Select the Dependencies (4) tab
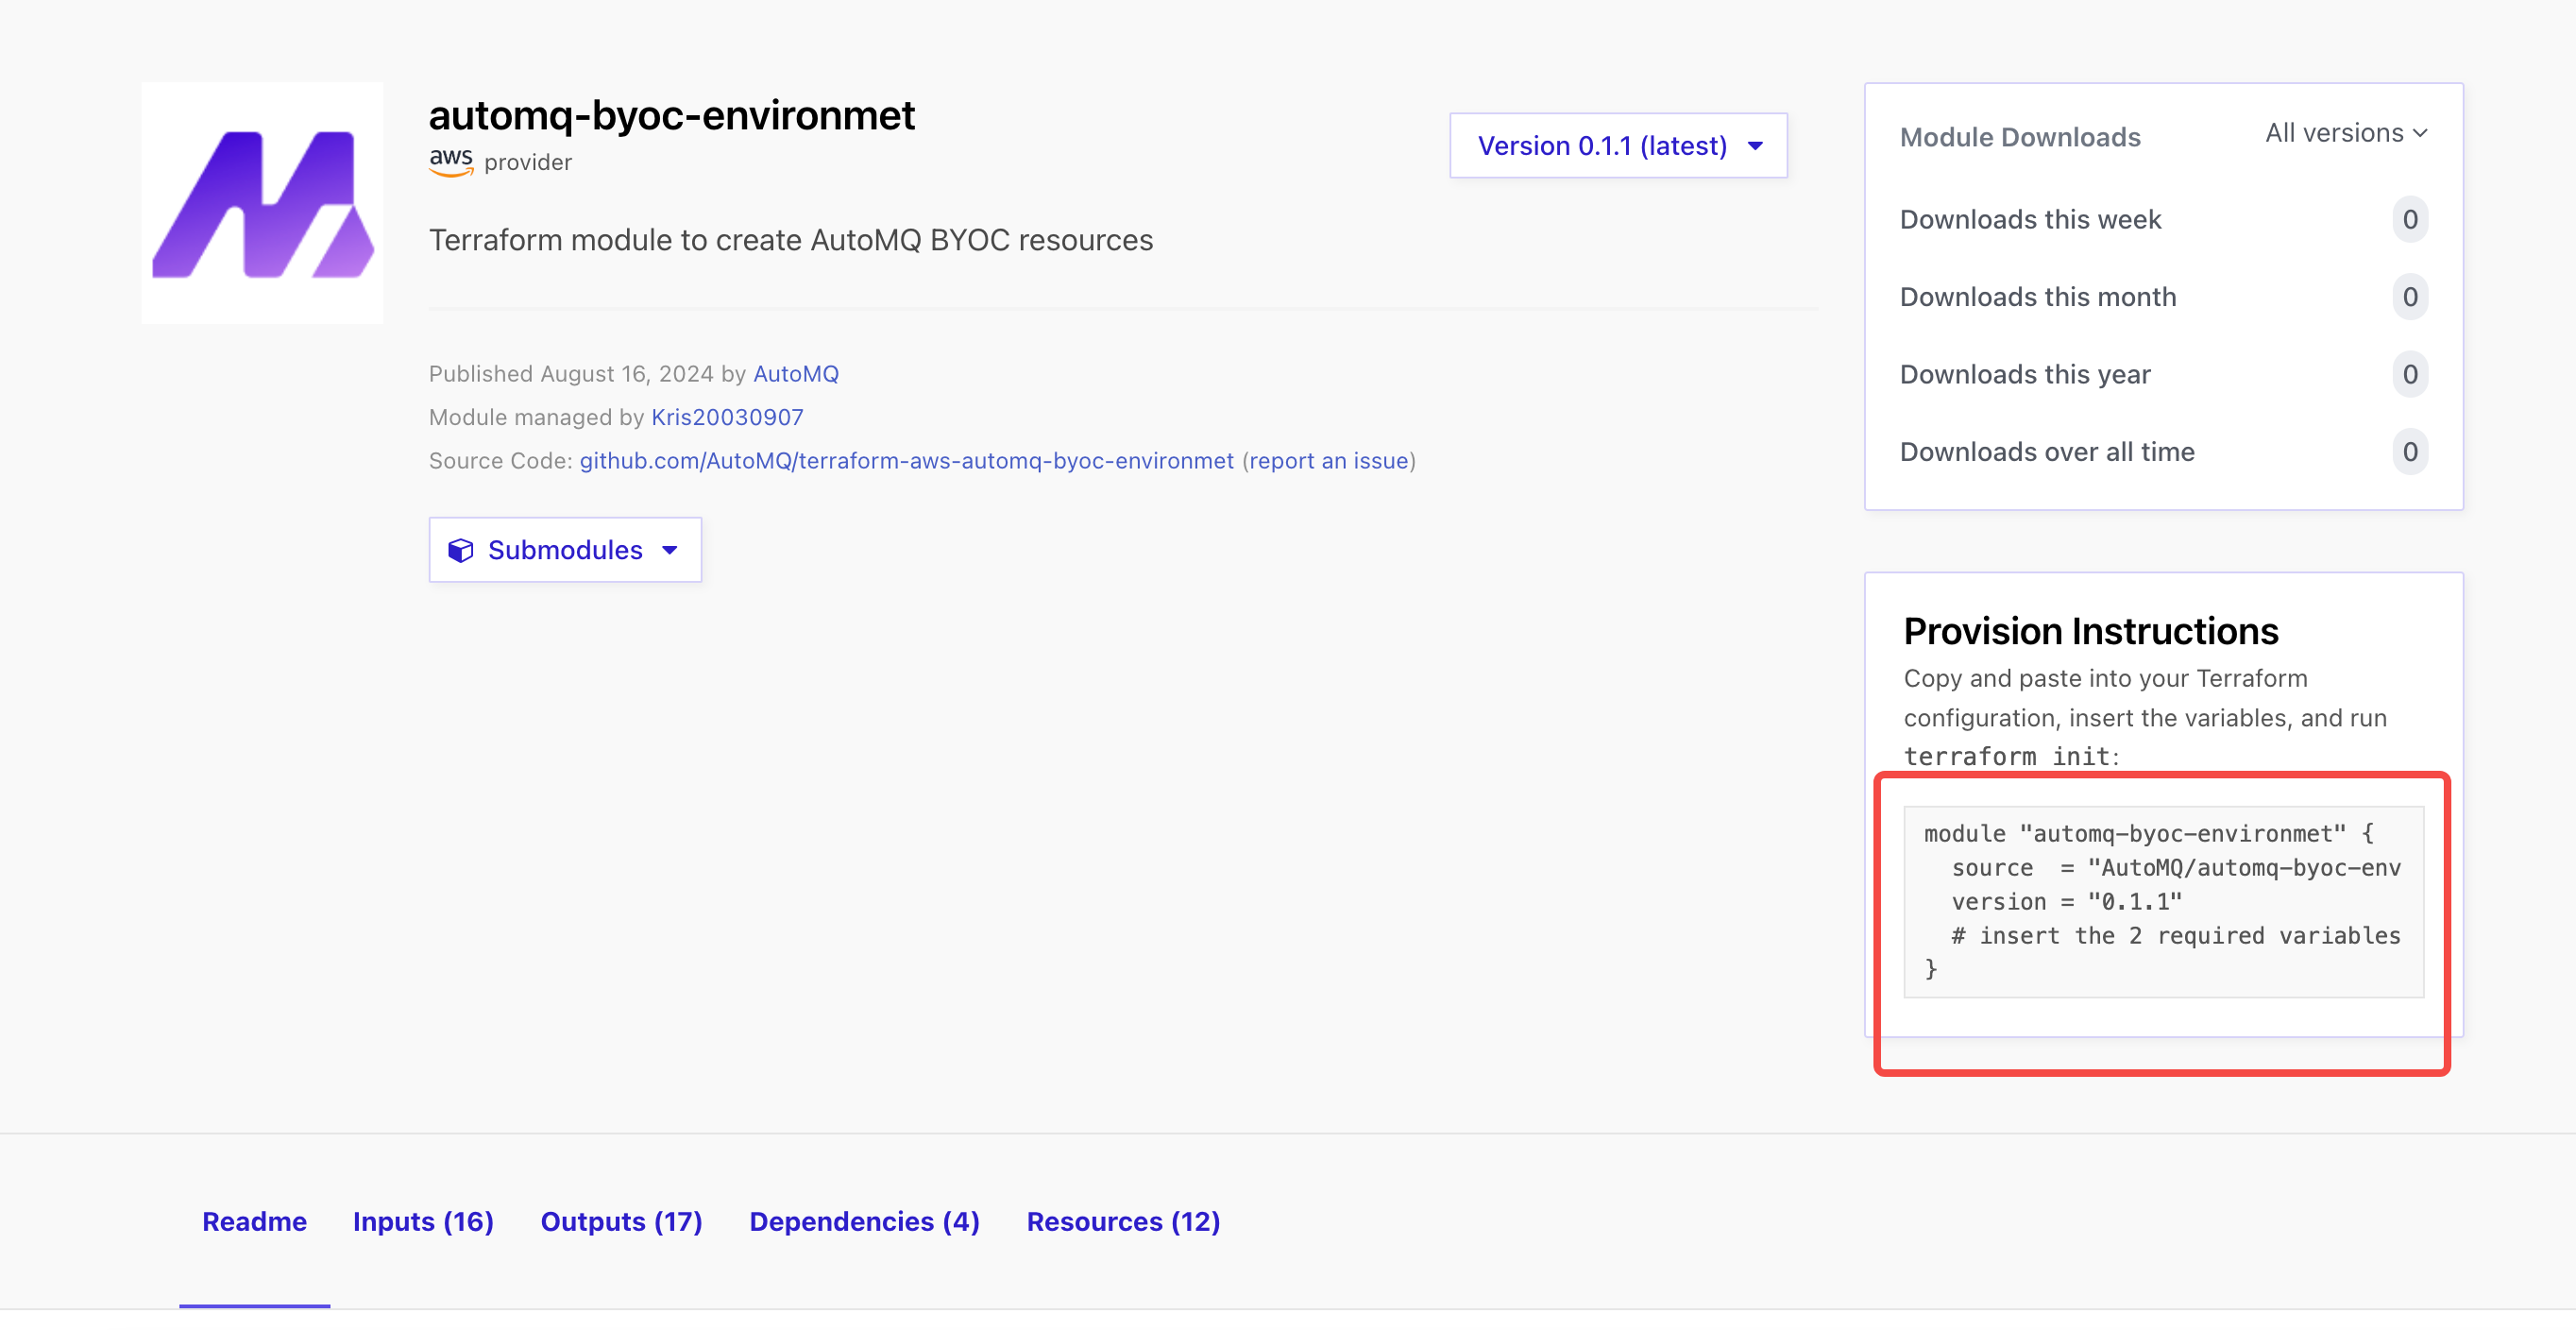Viewport: 2576px width, 1330px height. point(864,1221)
